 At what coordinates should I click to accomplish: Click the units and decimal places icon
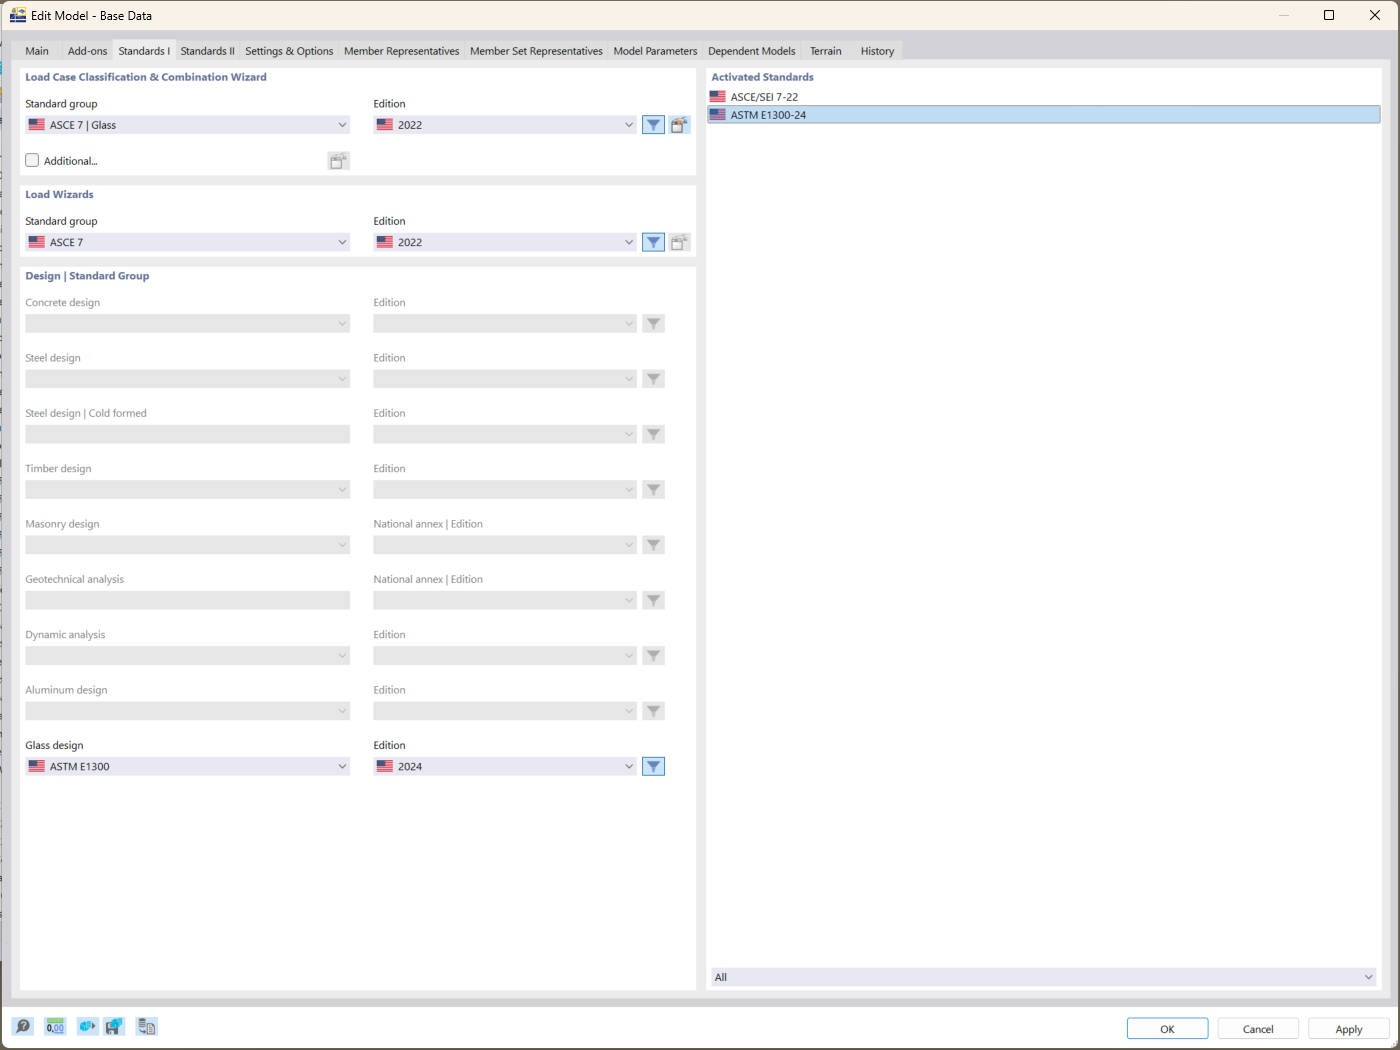pyautogui.click(x=55, y=1026)
